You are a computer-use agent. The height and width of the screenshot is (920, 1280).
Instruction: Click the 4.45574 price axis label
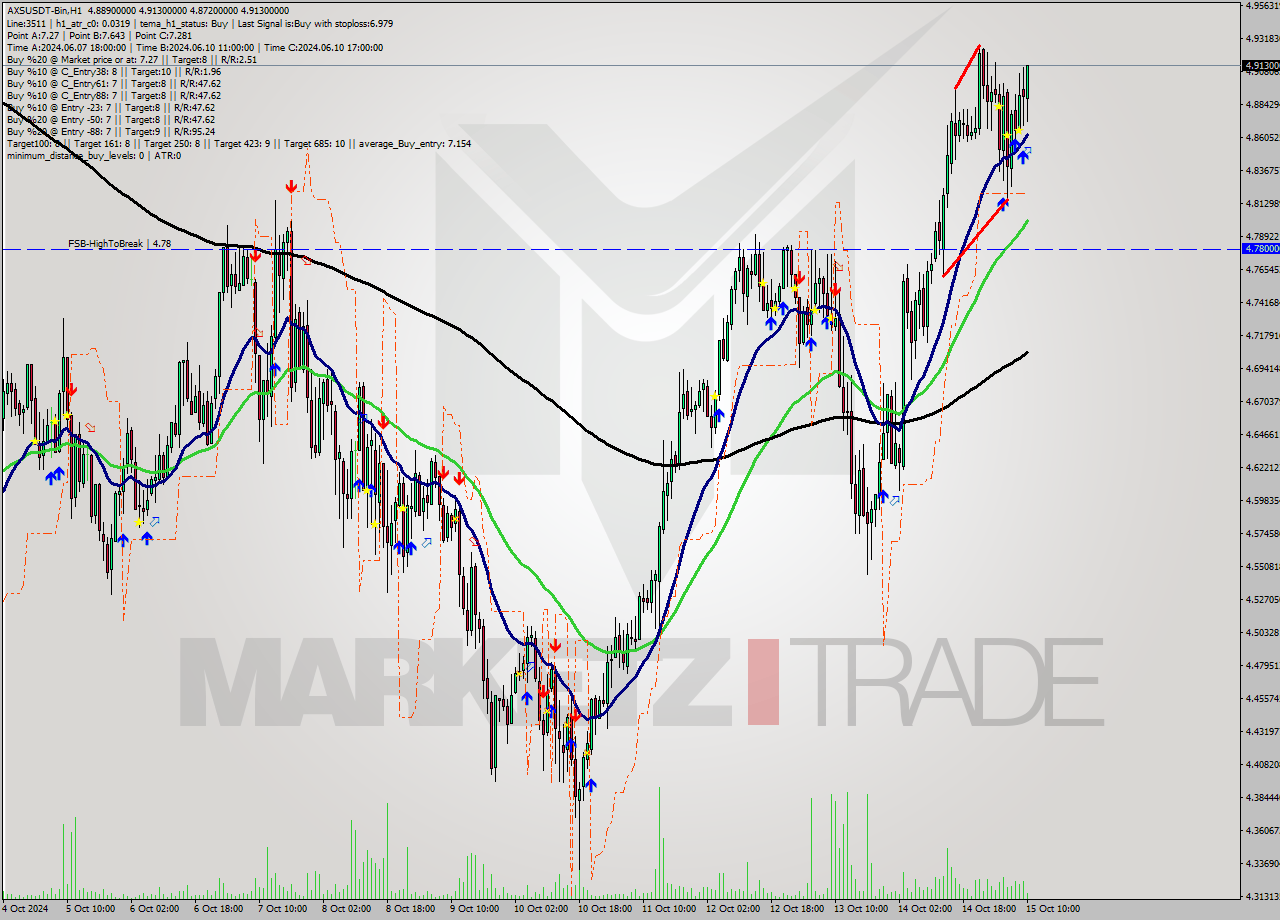[1261, 698]
